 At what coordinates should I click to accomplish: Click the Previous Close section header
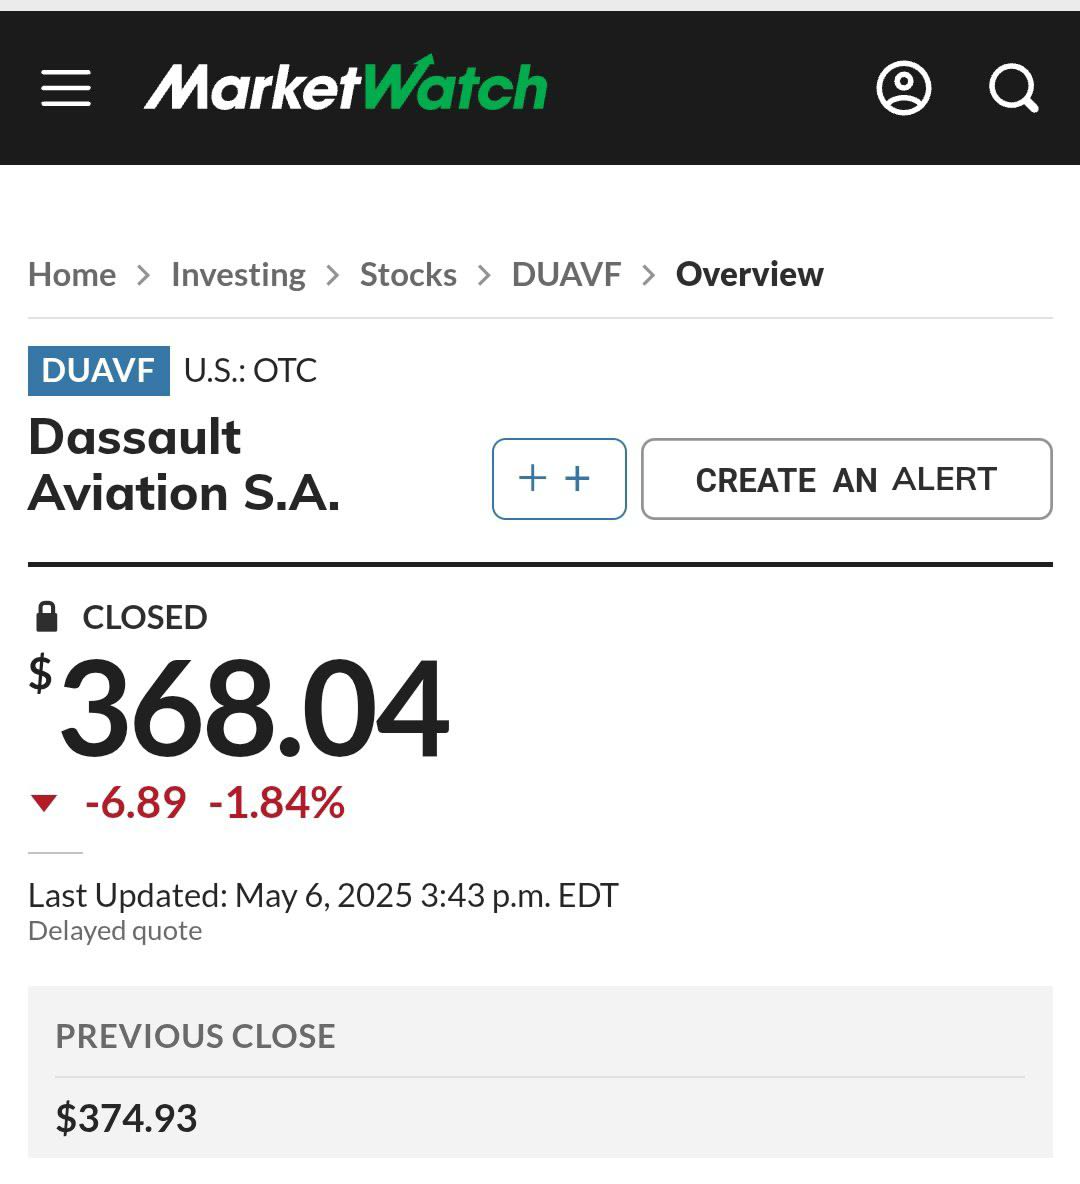[x=195, y=1036]
